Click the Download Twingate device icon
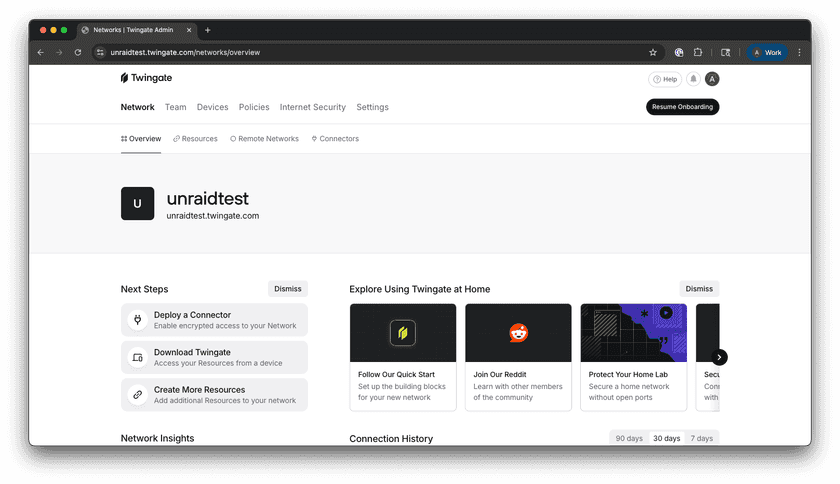The image size is (840, 484). 137,358
